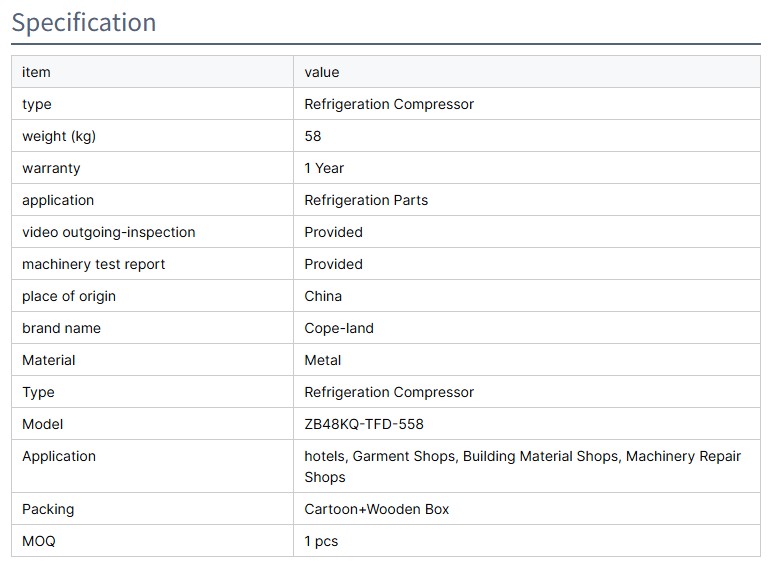Click the 'Cartoon+Wooden Box' packing value

click(x=377, y=509)
